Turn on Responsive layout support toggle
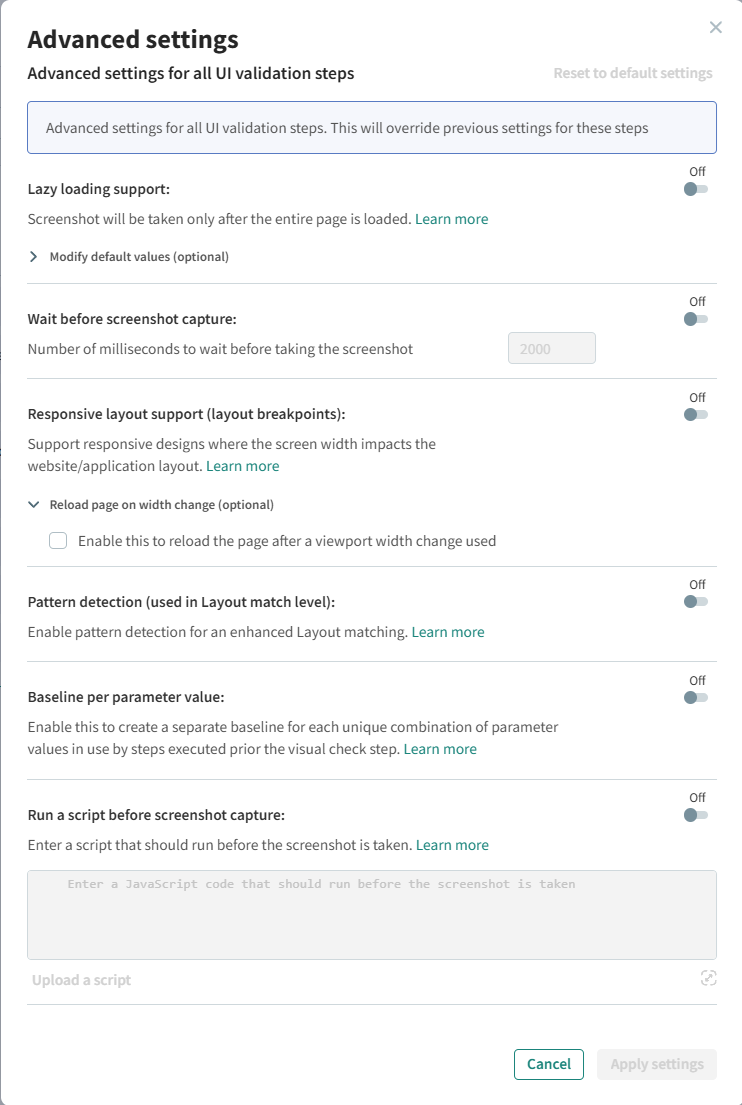 tap(696, 414)
